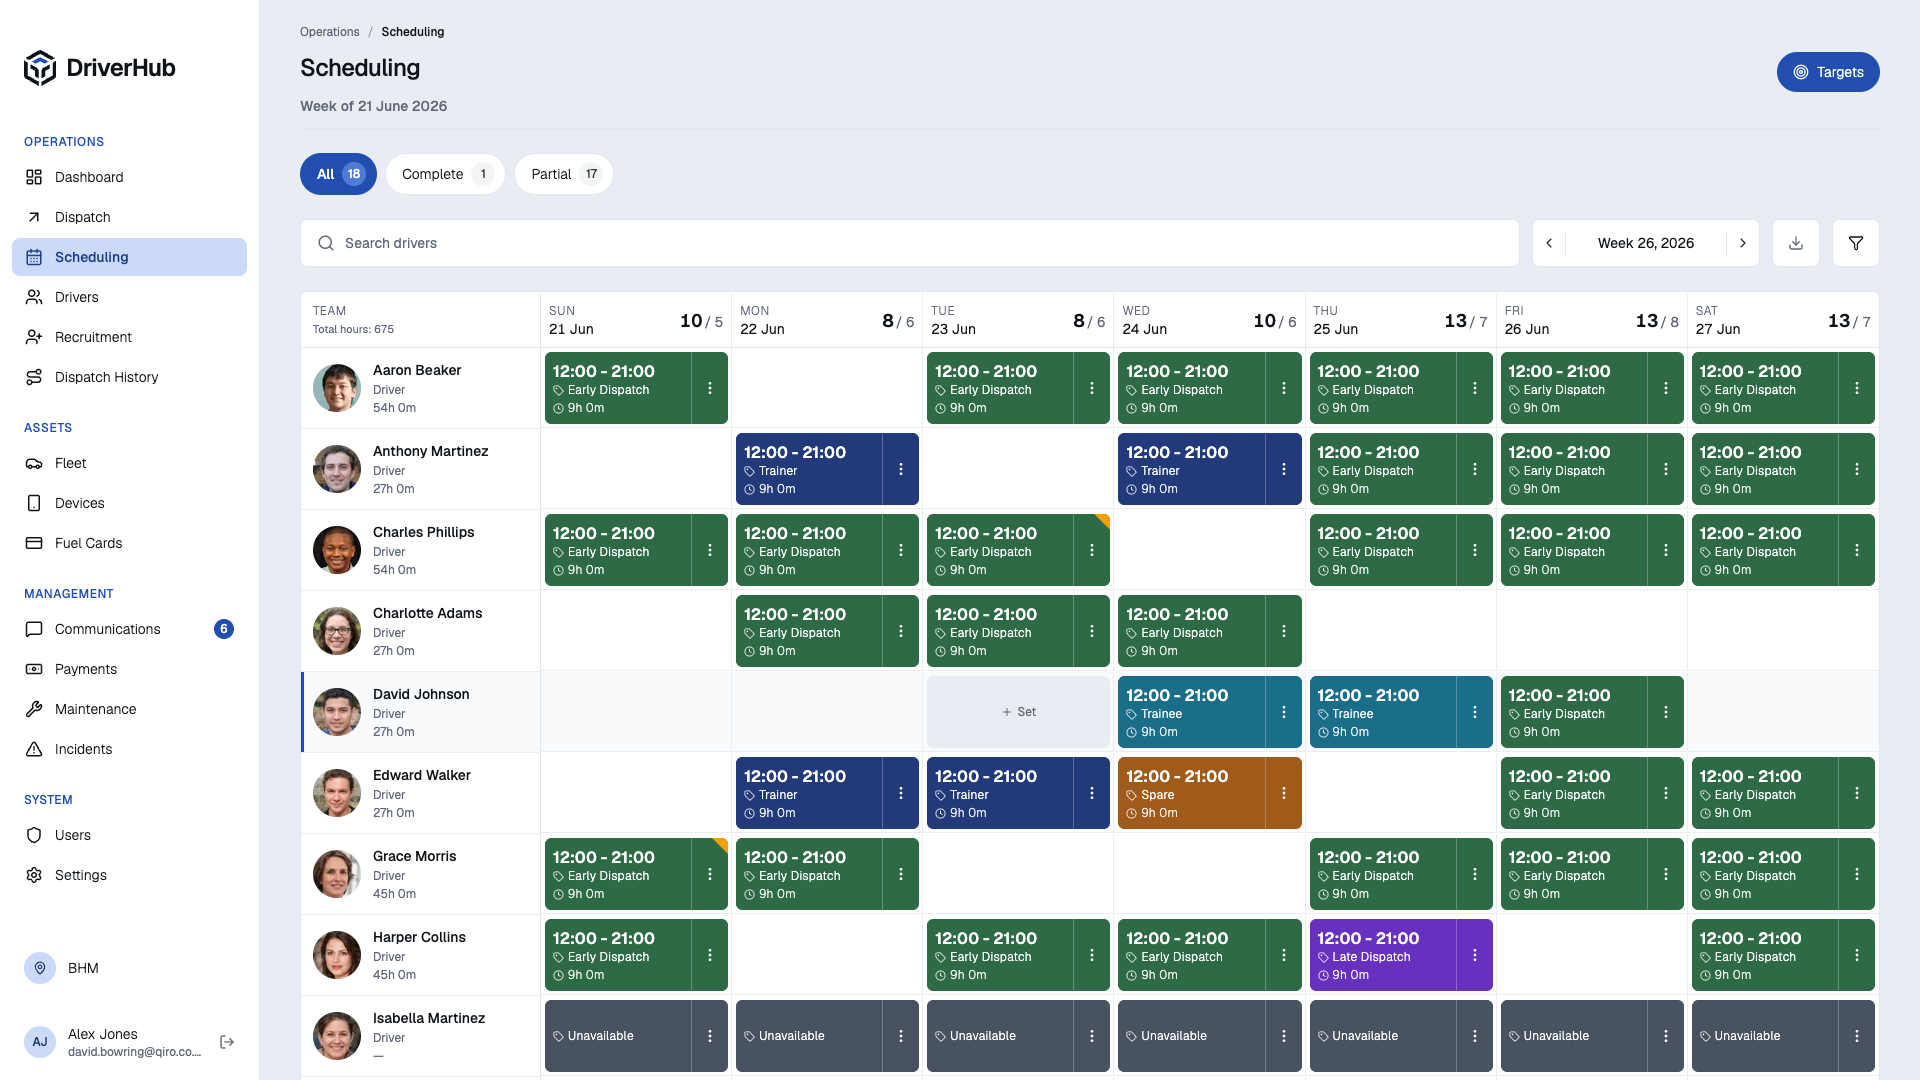
Task: Go to Drivers page
Action: (x=129, y=297)
